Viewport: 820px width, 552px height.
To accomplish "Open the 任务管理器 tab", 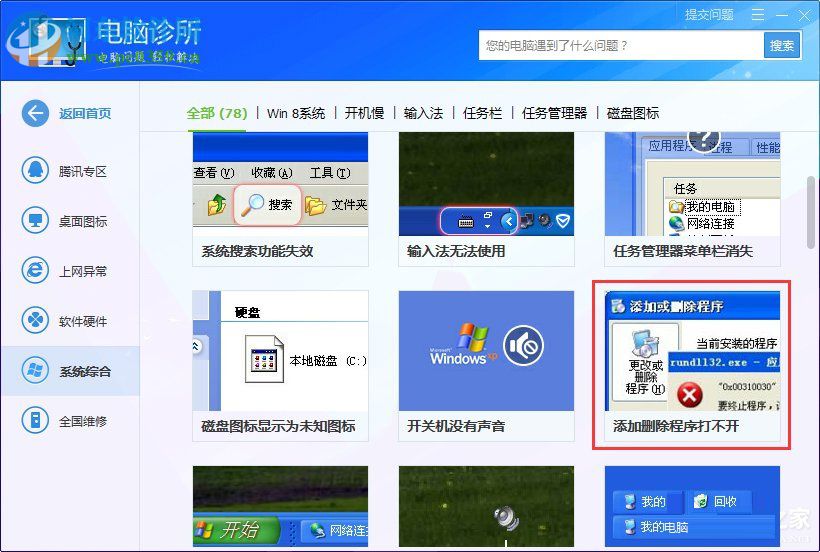I will pos(554,113).
